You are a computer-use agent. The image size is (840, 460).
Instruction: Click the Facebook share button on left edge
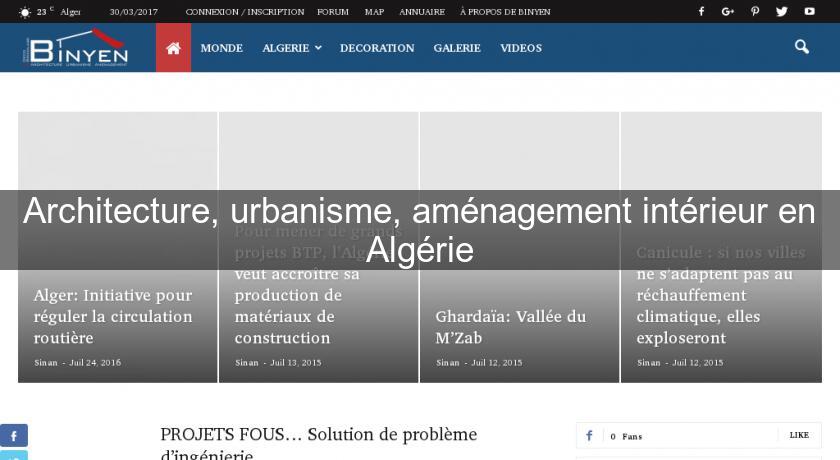pyautogui.click(x=14, y=435)
